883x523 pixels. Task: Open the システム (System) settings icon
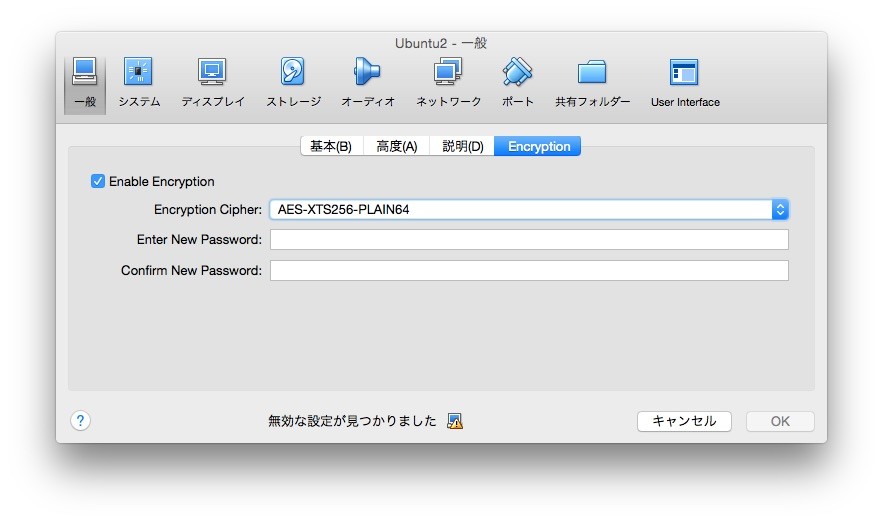click(139, 83)
